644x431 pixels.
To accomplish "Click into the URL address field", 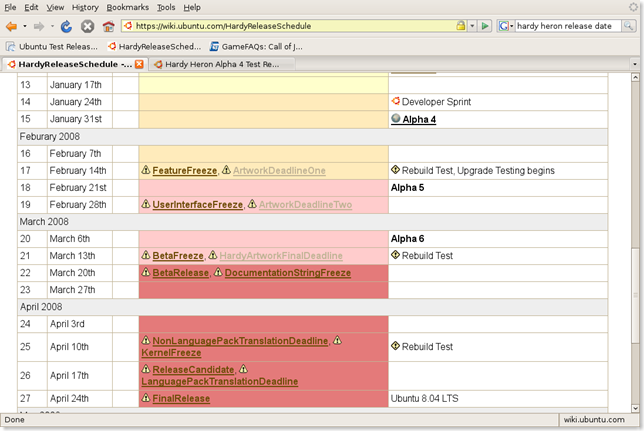I will (294, 26).
